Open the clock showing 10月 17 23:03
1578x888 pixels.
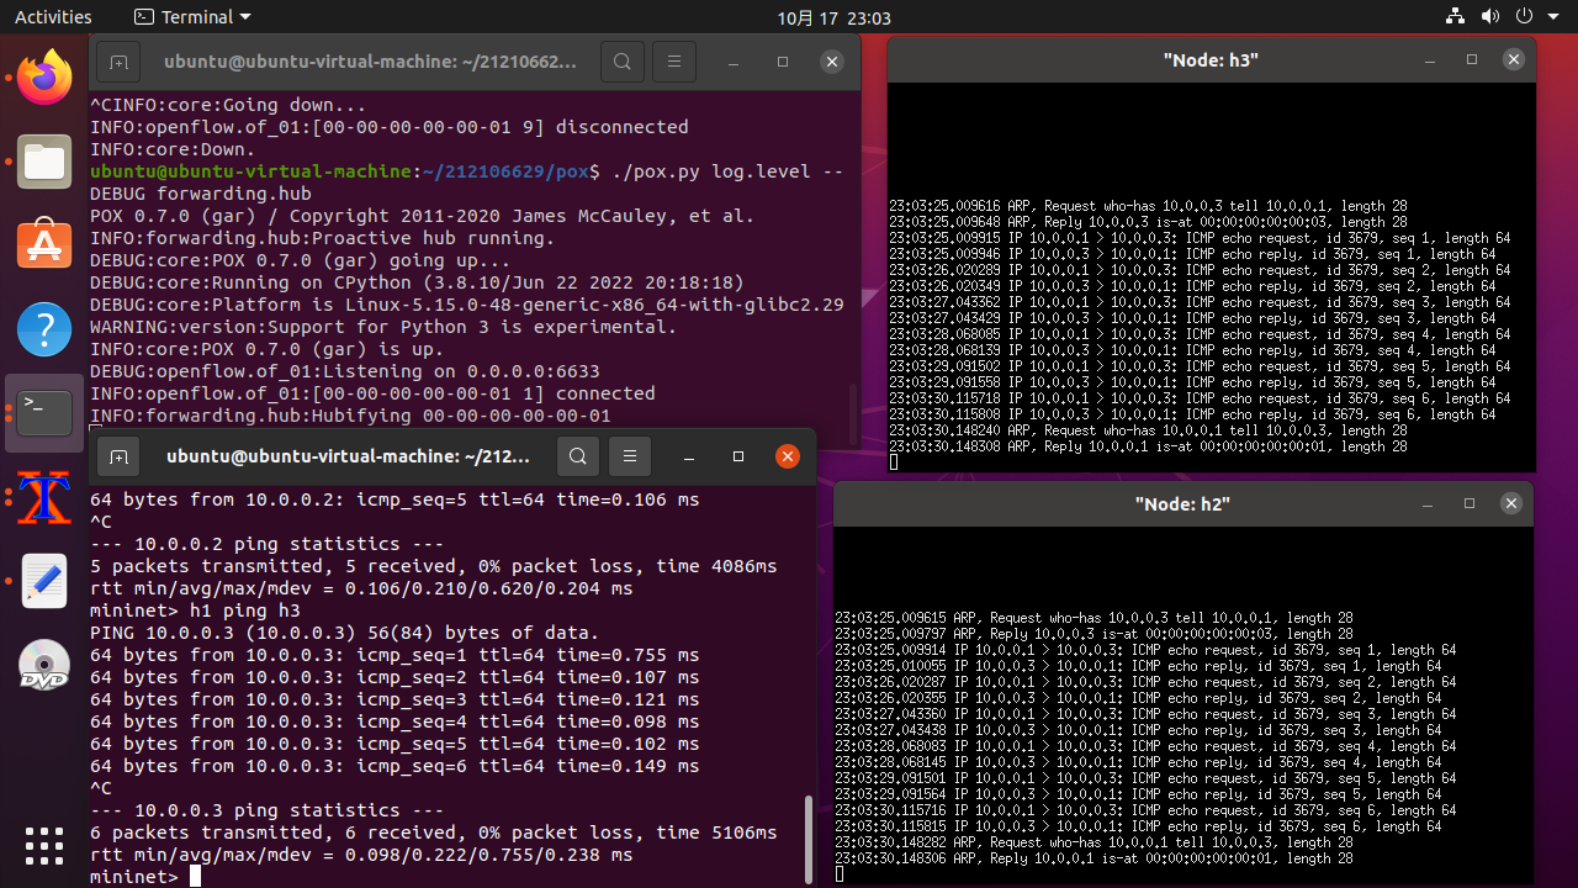(x=834, y=18)
